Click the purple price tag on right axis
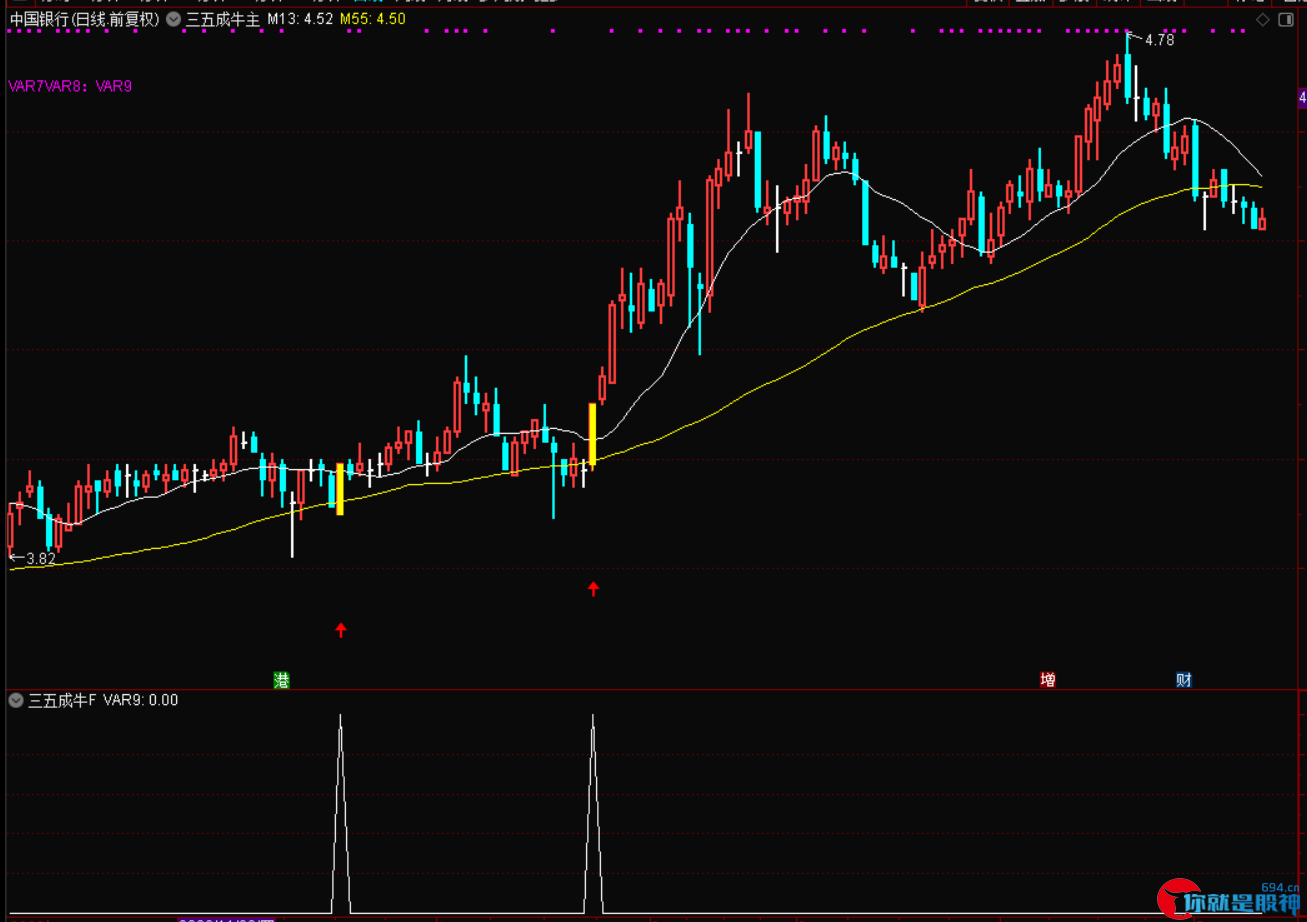Image resolution: width=1307 pixels, height=922 pixels. [x=1302, y=97]
